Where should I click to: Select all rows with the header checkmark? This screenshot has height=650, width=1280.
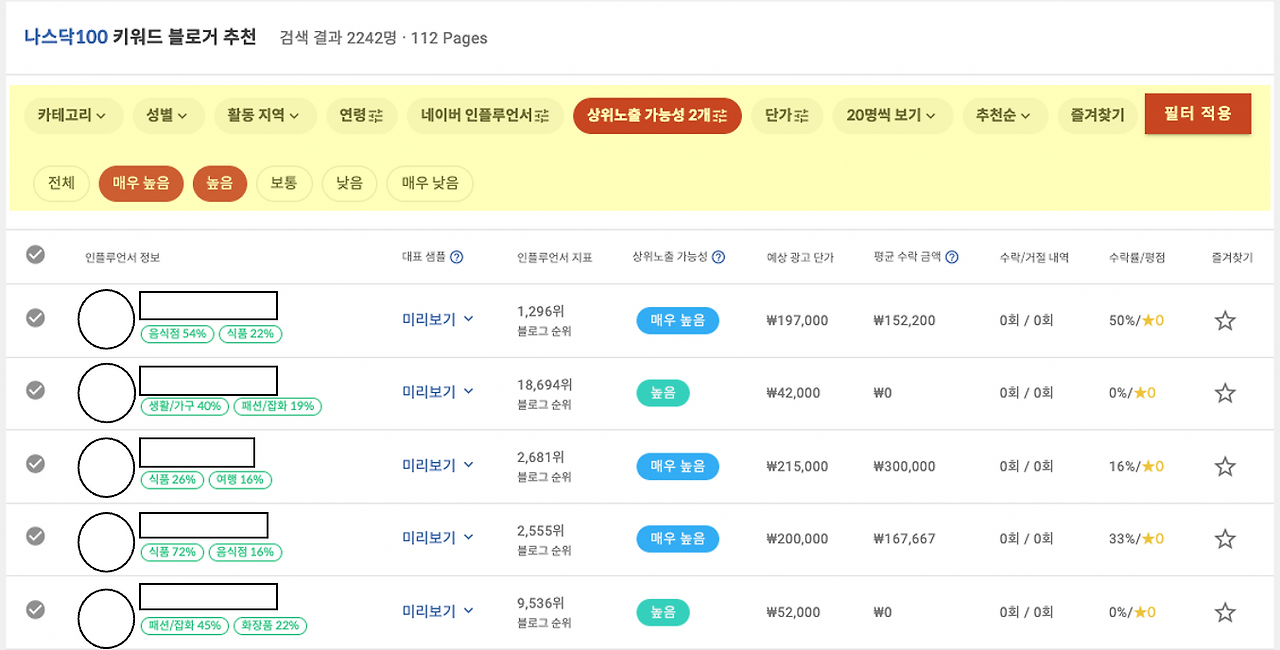click(x=35, y=255)
